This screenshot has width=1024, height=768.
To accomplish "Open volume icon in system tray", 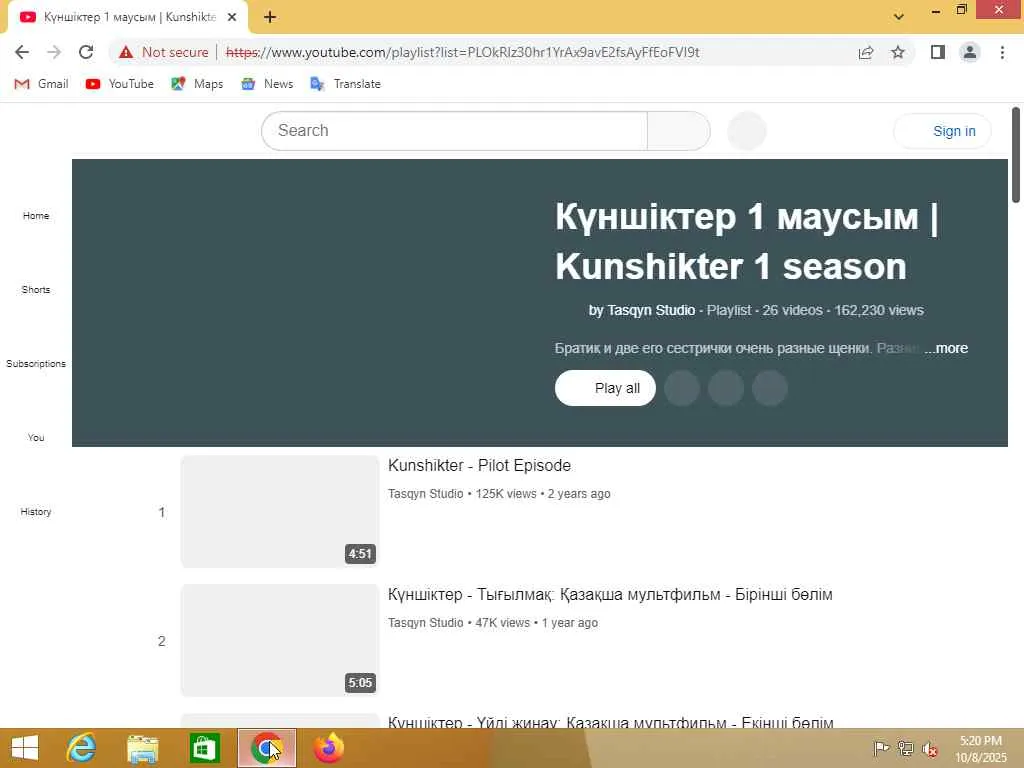I will click(x=929, y=748).
